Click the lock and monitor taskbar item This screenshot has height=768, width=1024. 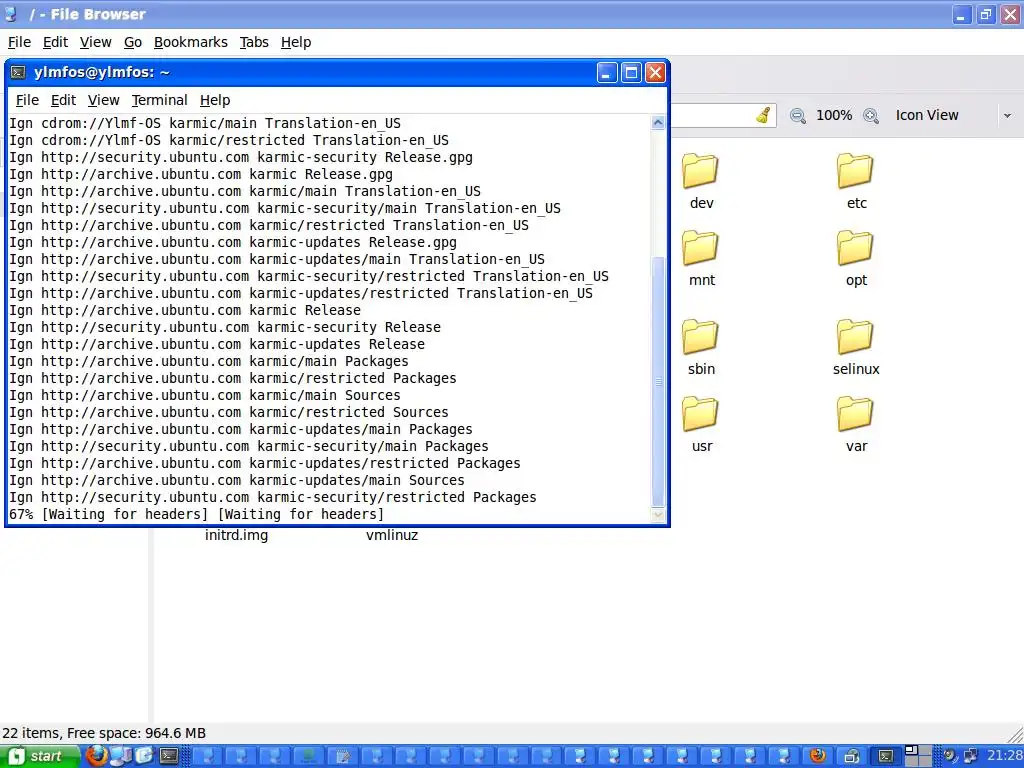pos(852,756)
